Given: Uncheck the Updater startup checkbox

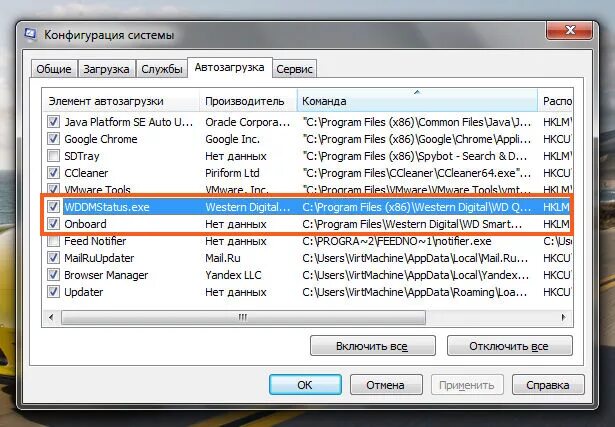Looking at the screenshot, I should tap(53, 292).
